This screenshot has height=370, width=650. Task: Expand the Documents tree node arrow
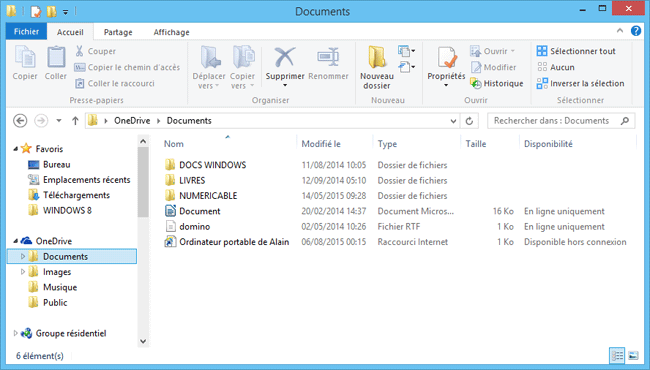(23, 256)
